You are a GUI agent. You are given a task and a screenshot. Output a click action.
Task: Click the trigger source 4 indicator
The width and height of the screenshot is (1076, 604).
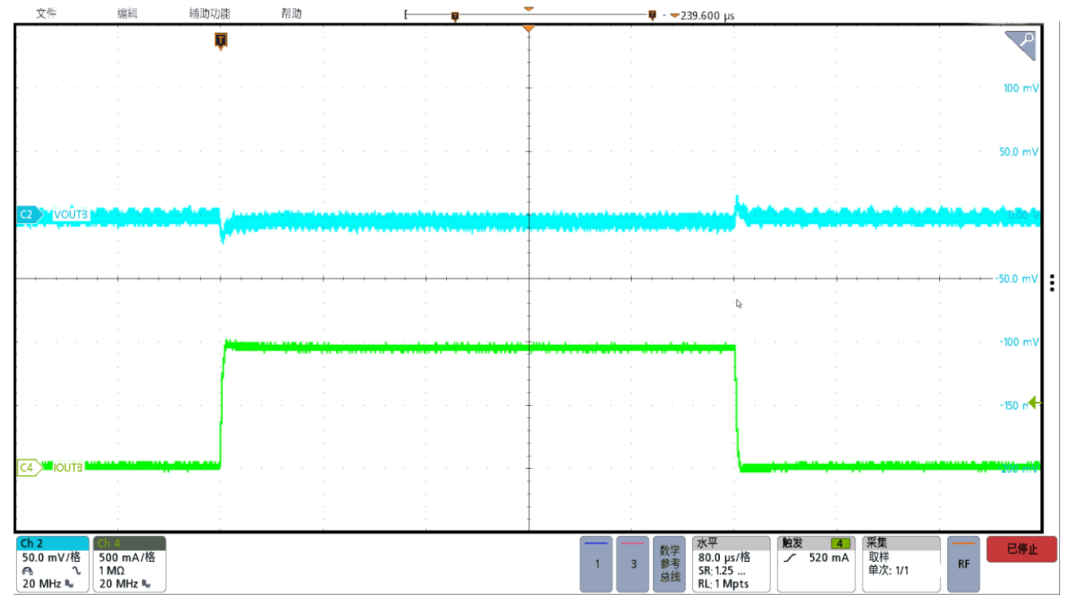click(x=839, y=543)
